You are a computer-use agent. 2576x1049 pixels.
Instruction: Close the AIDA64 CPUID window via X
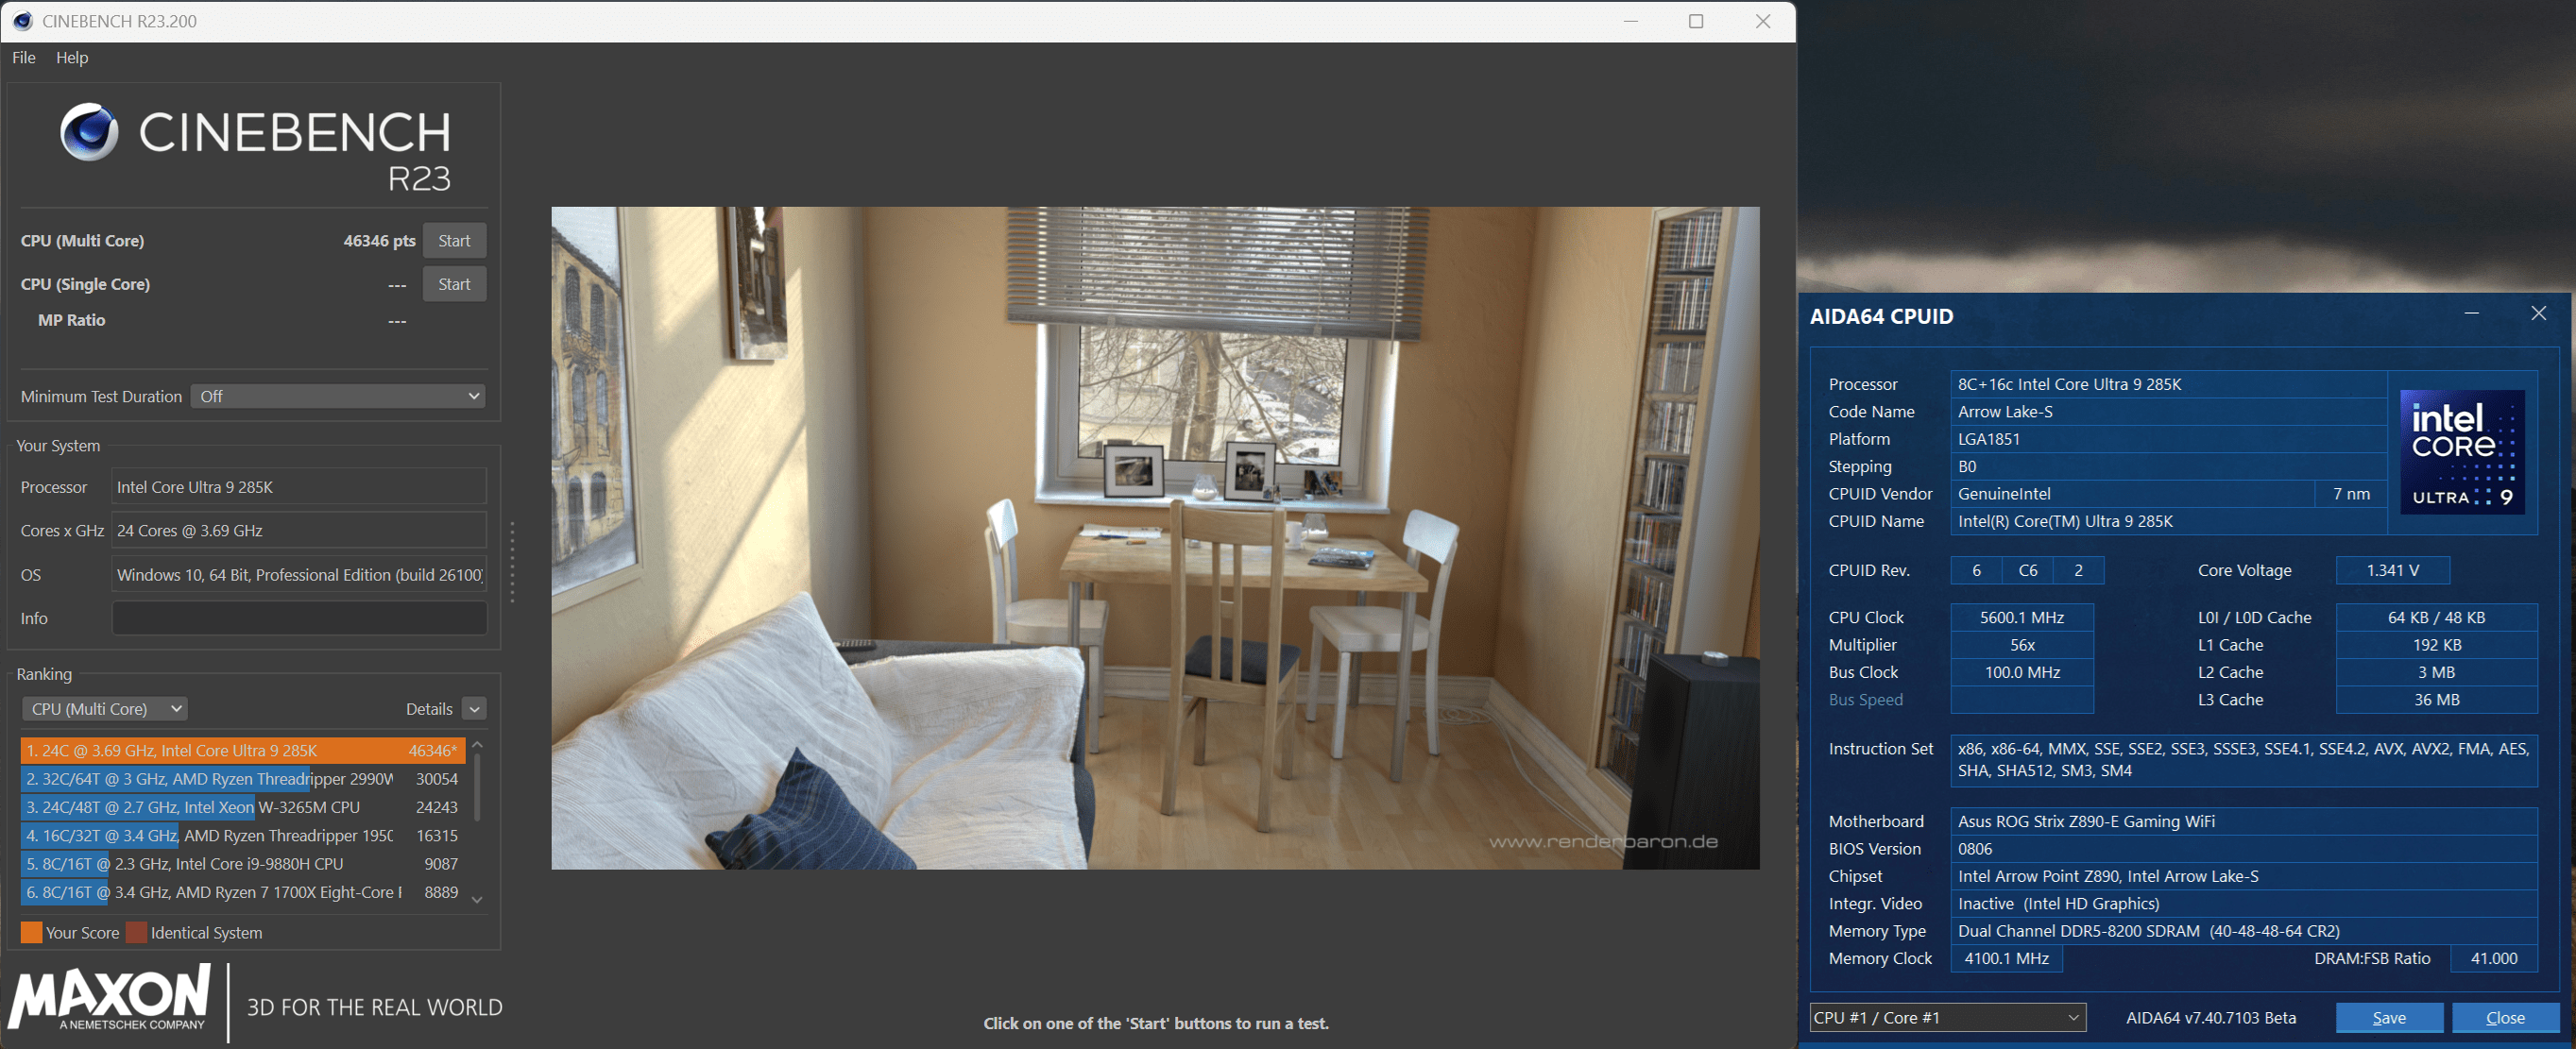point(2538,314)
